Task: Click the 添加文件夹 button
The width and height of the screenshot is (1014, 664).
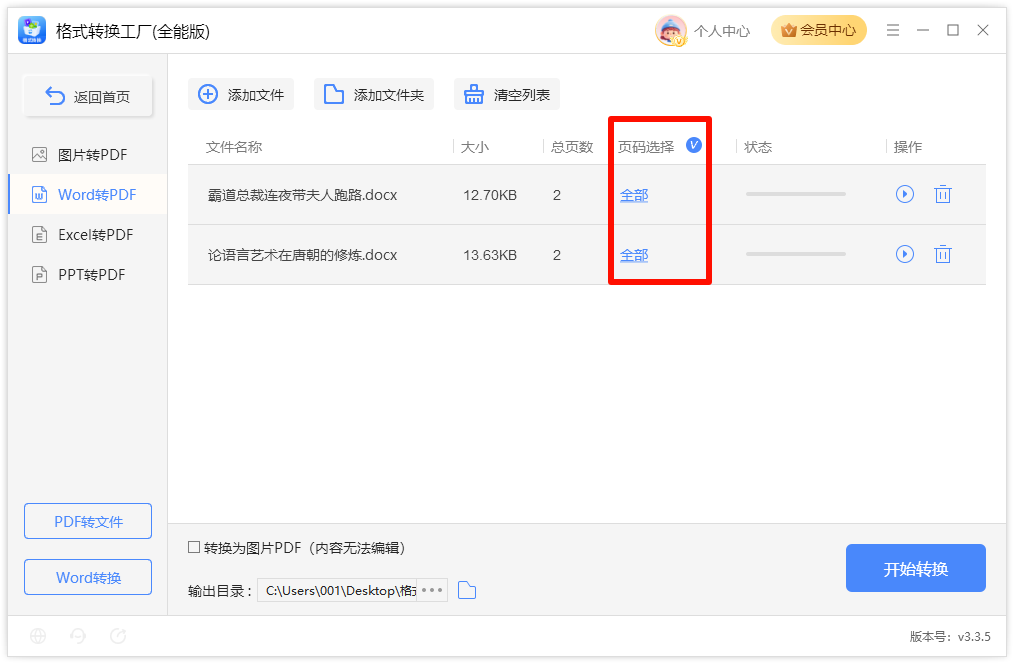Action: pyautogui.click(x=374, y=94)
